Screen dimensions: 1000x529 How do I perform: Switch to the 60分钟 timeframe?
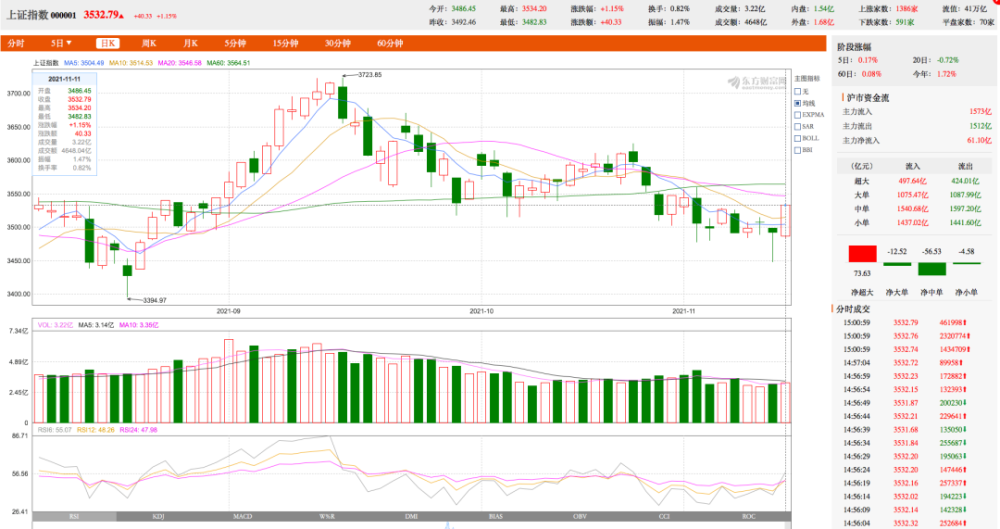pyautogui.click(x=390, y=43)
